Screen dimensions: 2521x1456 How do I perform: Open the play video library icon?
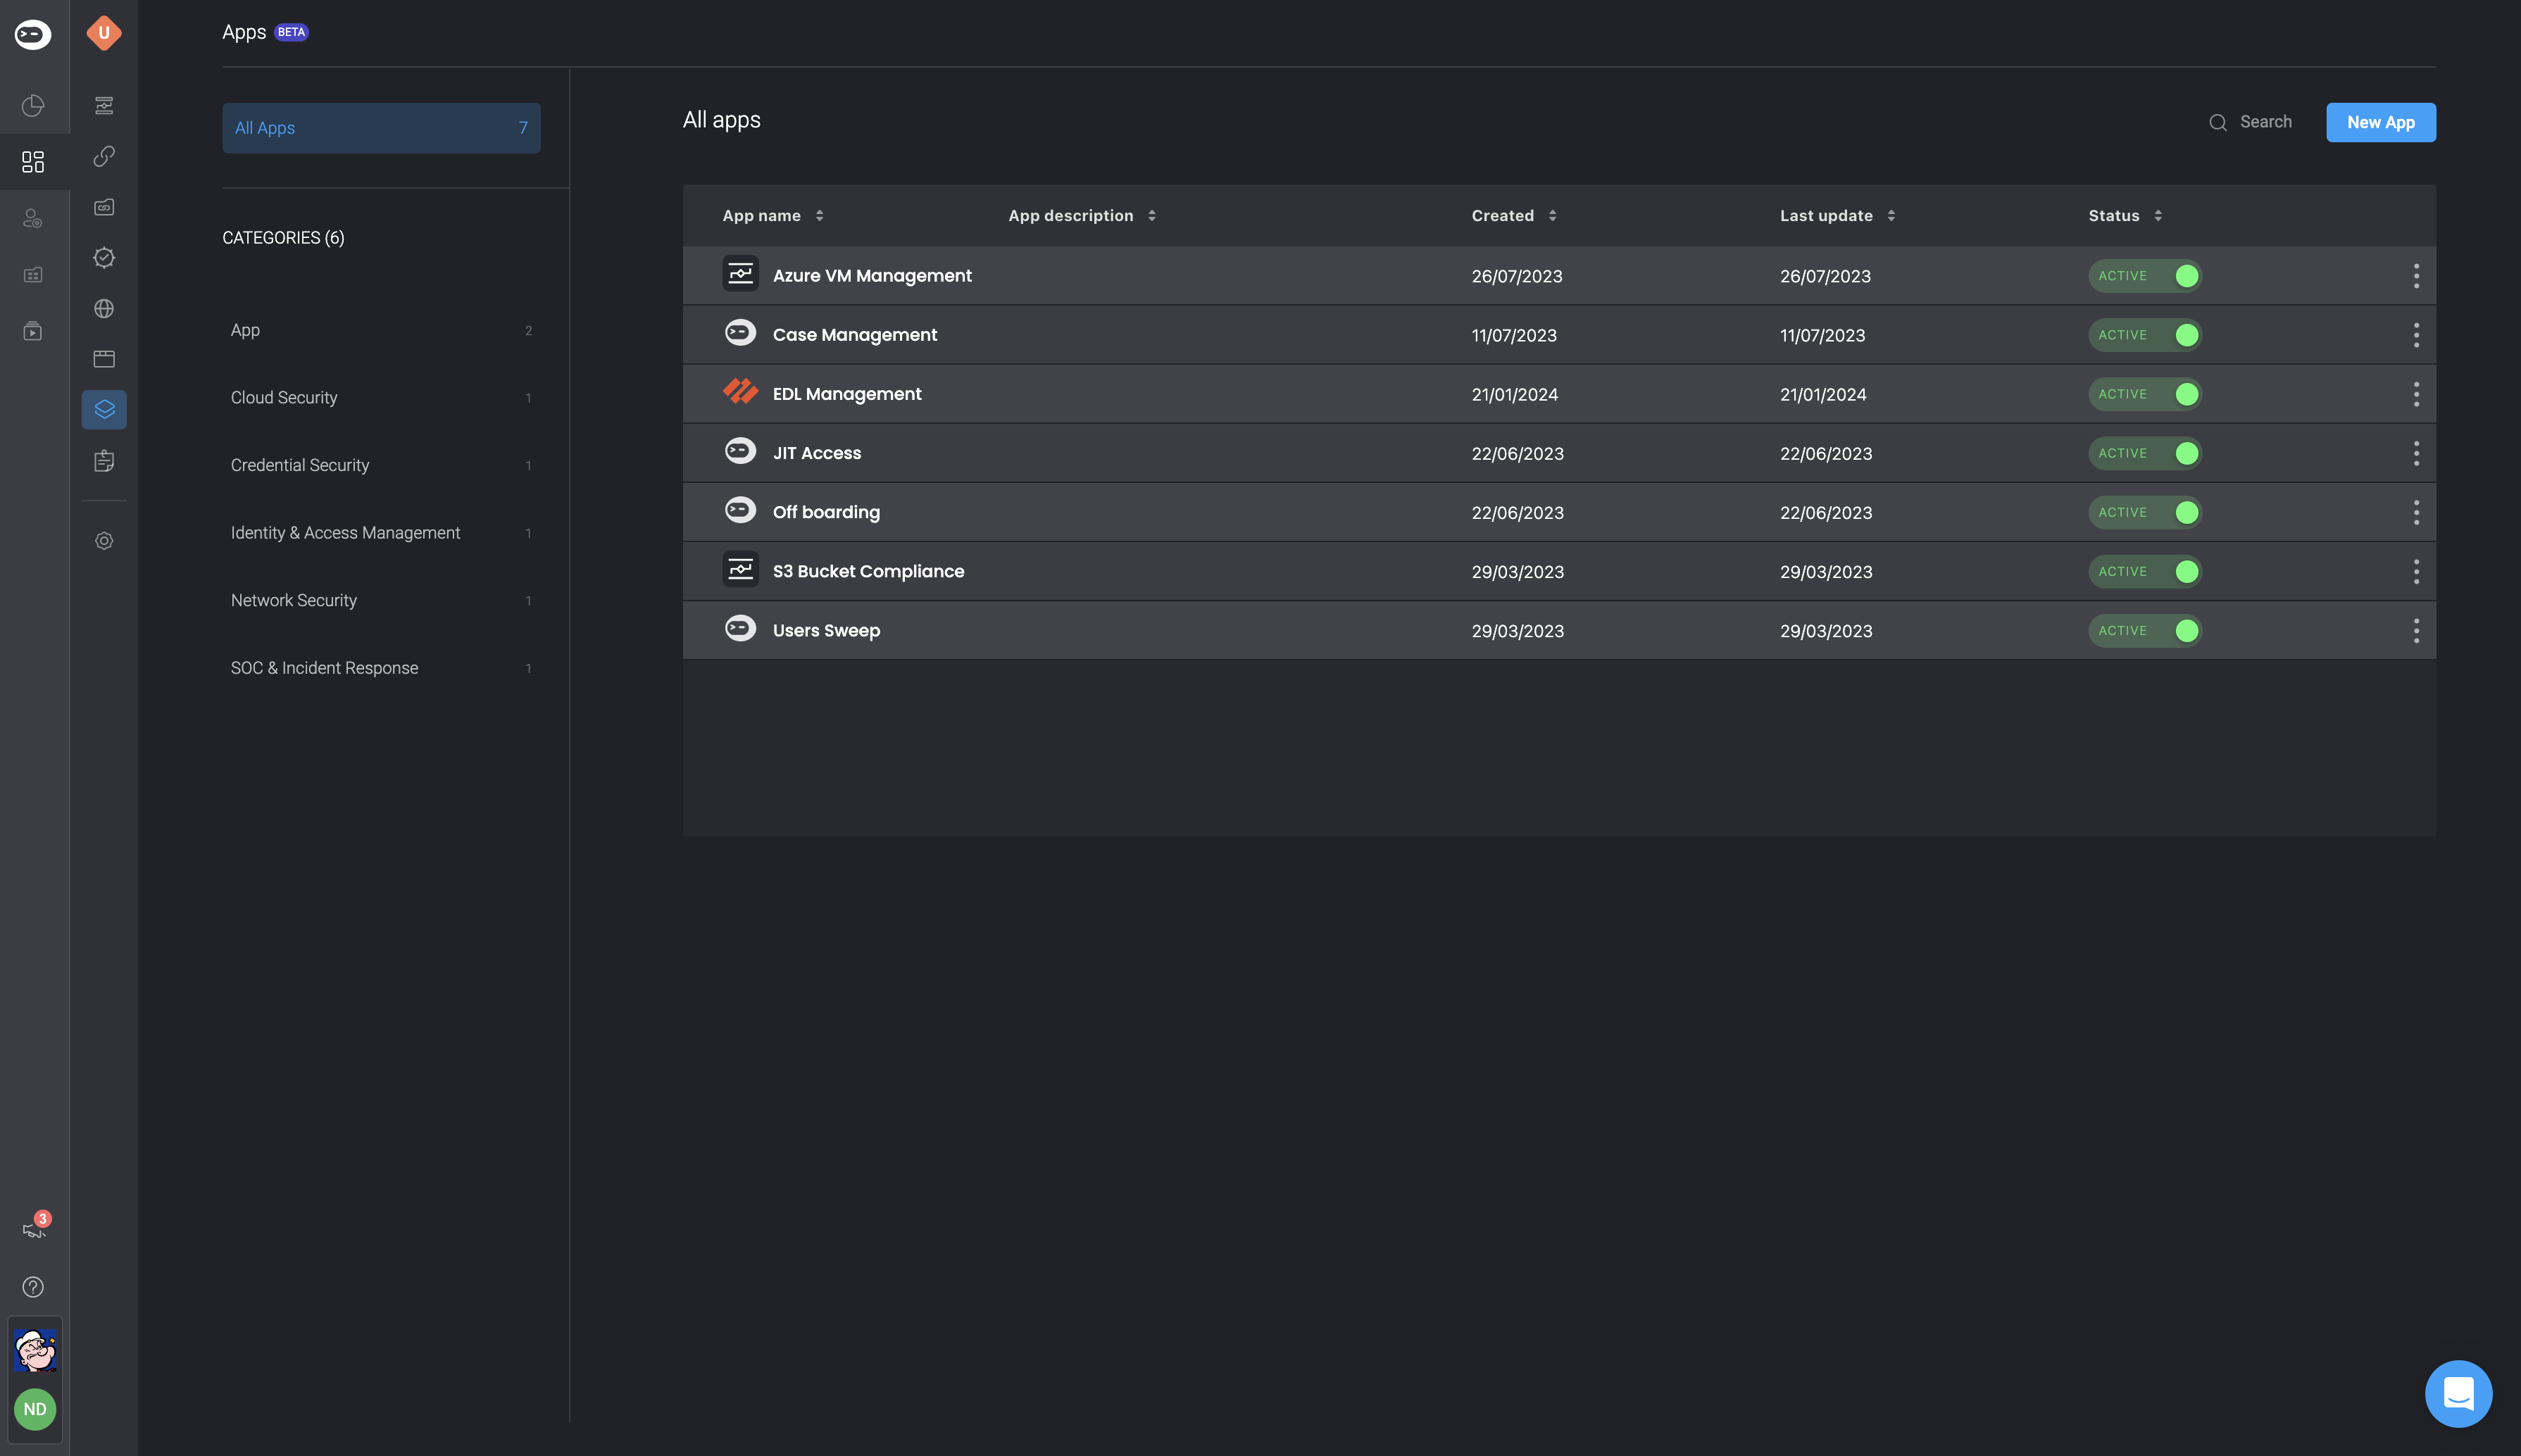click(33, 331)
